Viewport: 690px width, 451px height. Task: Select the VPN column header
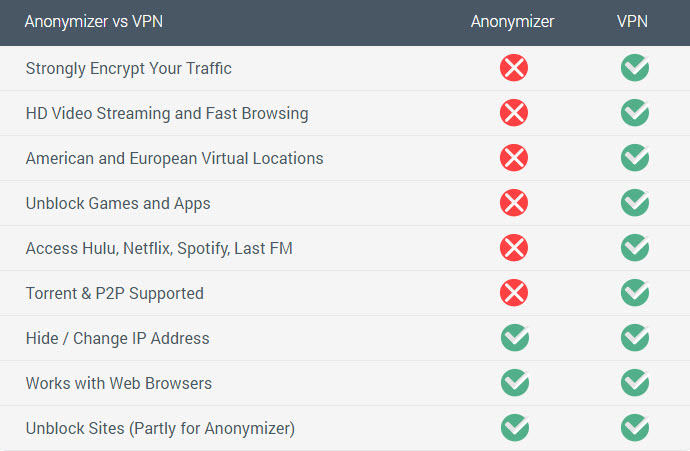(632, 21)
